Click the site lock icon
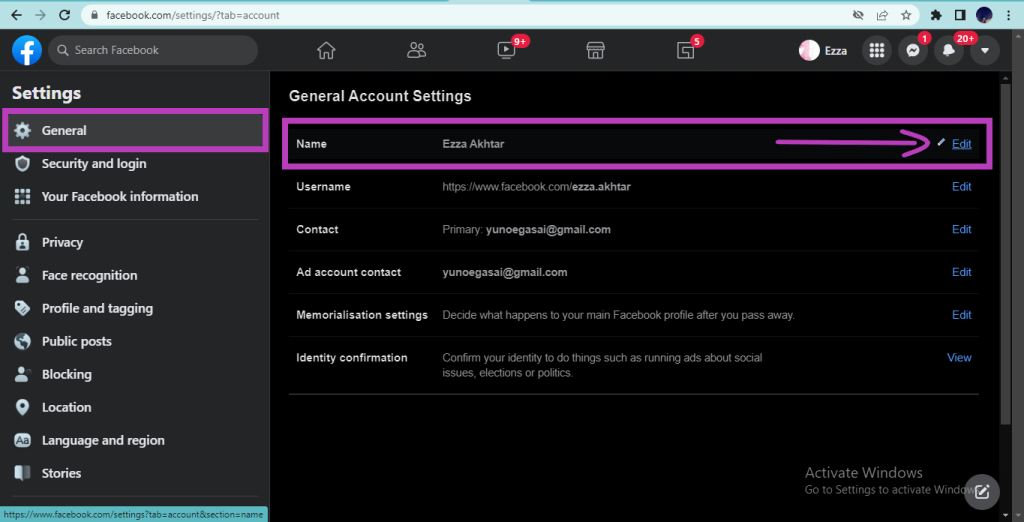This screenshot has width=1024, height=522. 95,14
